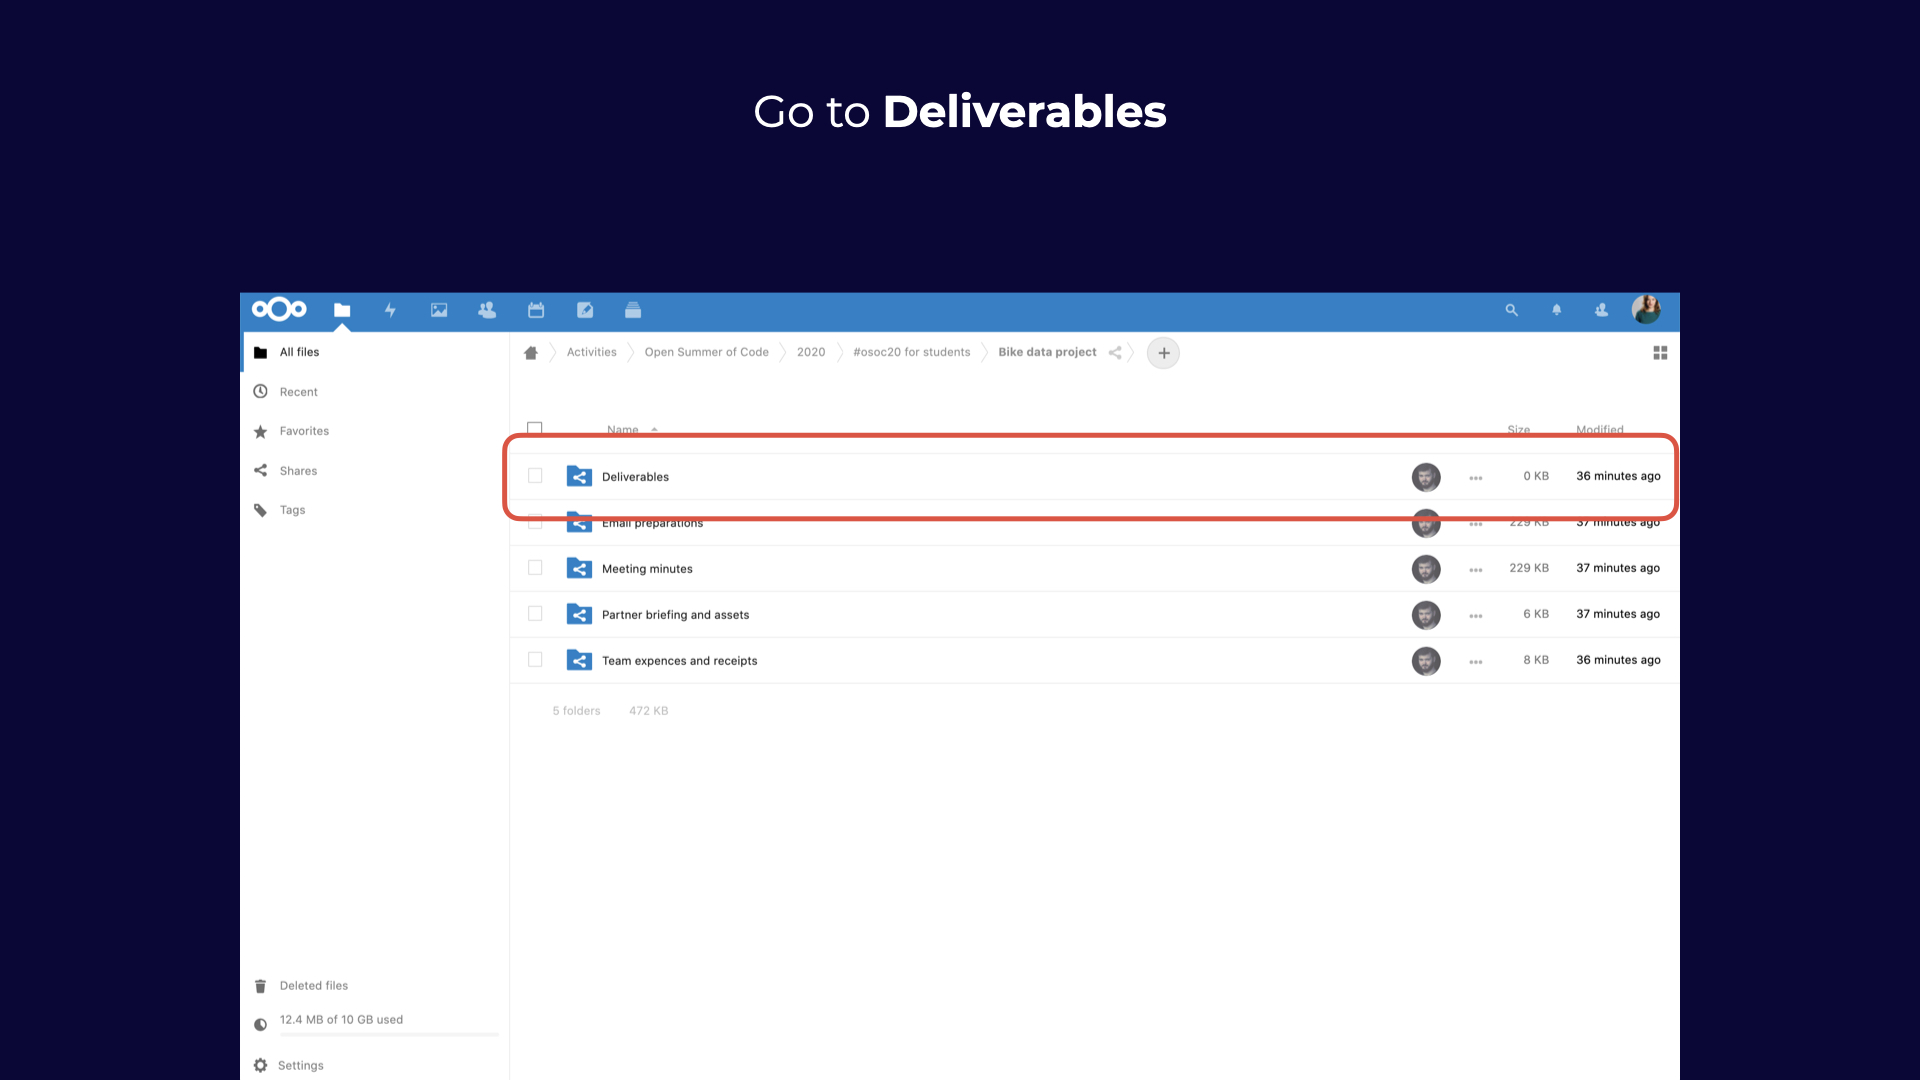The width and height of the screenshot is (1920, 1080).
Task: Click the notifications bell icon
Action: (1555, 310)
